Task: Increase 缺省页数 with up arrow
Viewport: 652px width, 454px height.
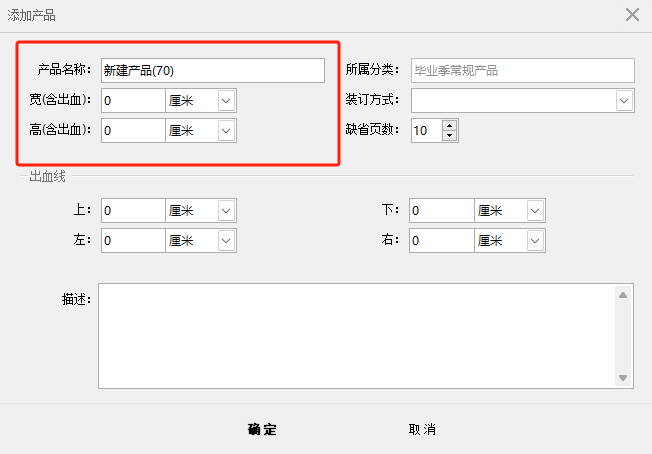Action: point(449,125)
